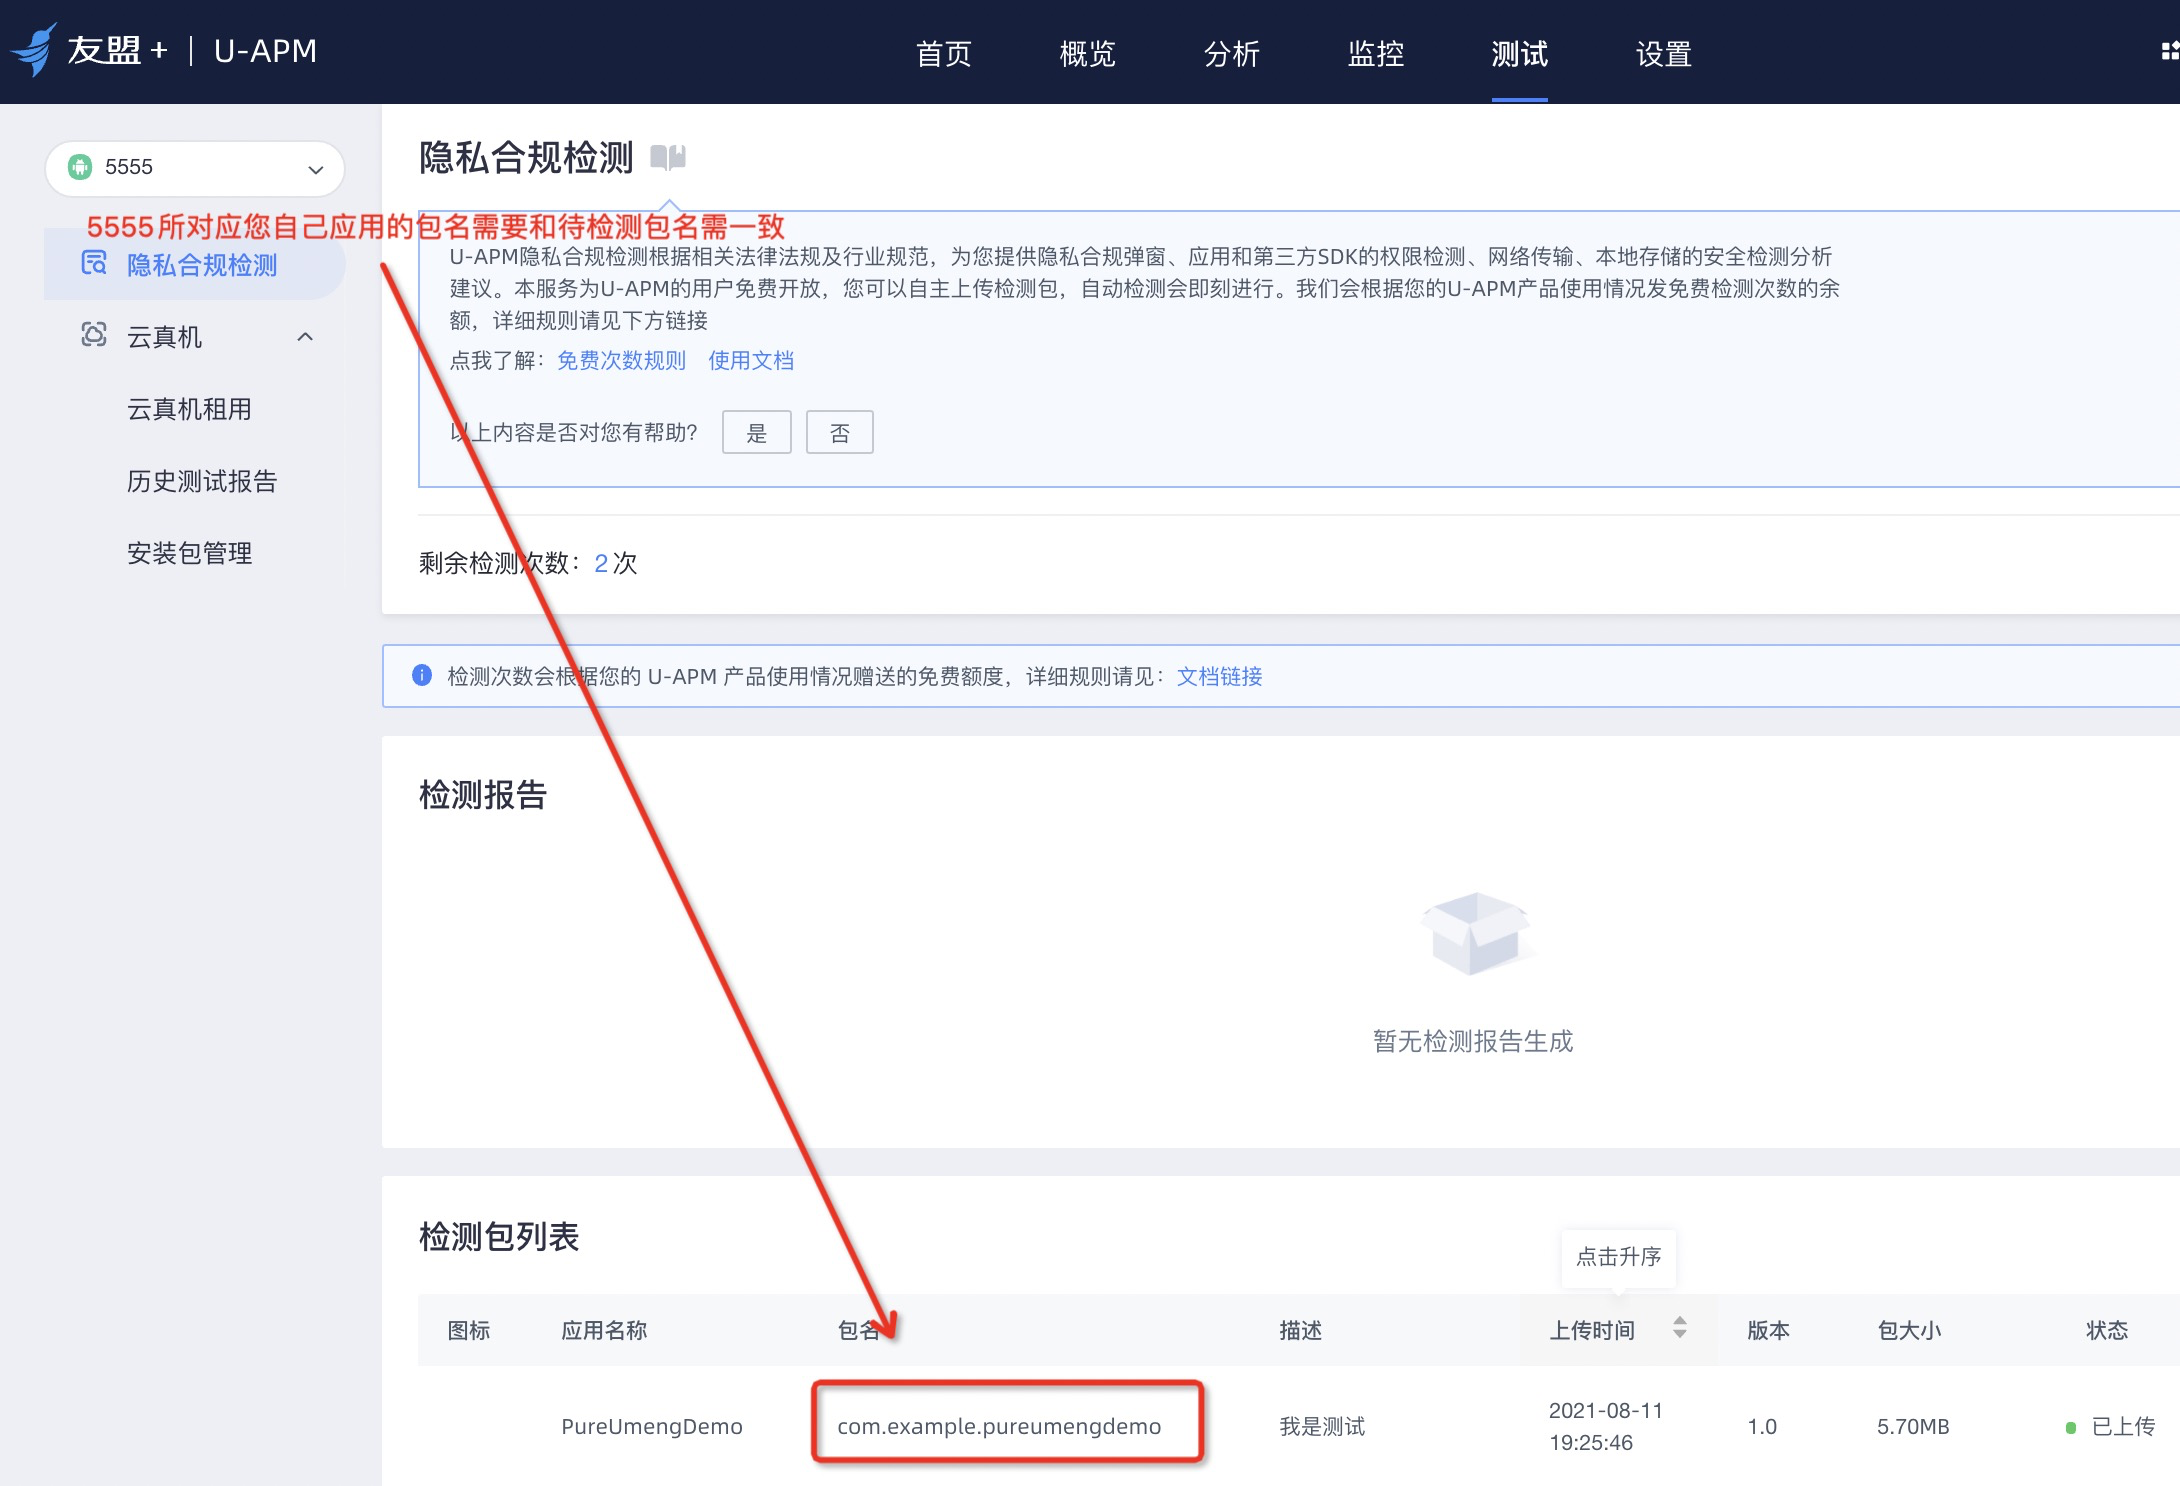
Task: Click the PureUmengDemo app name cell
Action: 652,1427
